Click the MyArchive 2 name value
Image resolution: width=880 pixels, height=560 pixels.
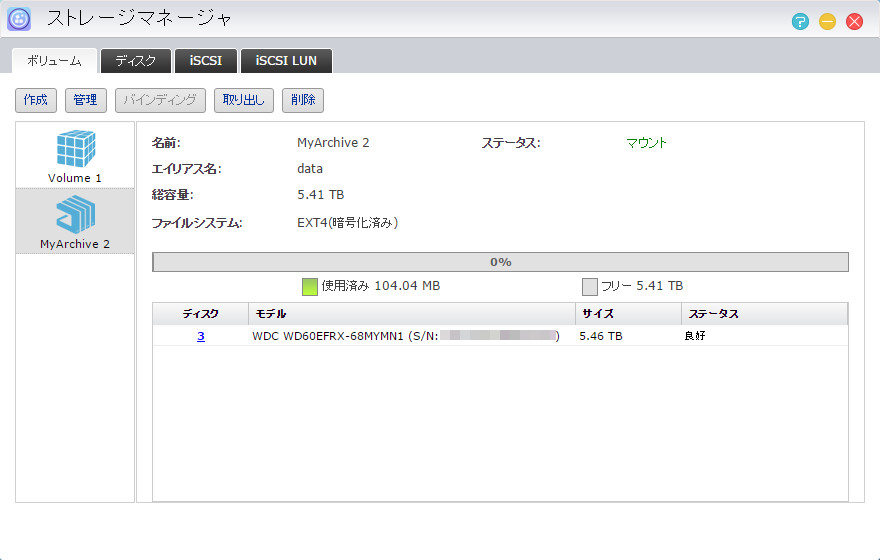point(333,143)
